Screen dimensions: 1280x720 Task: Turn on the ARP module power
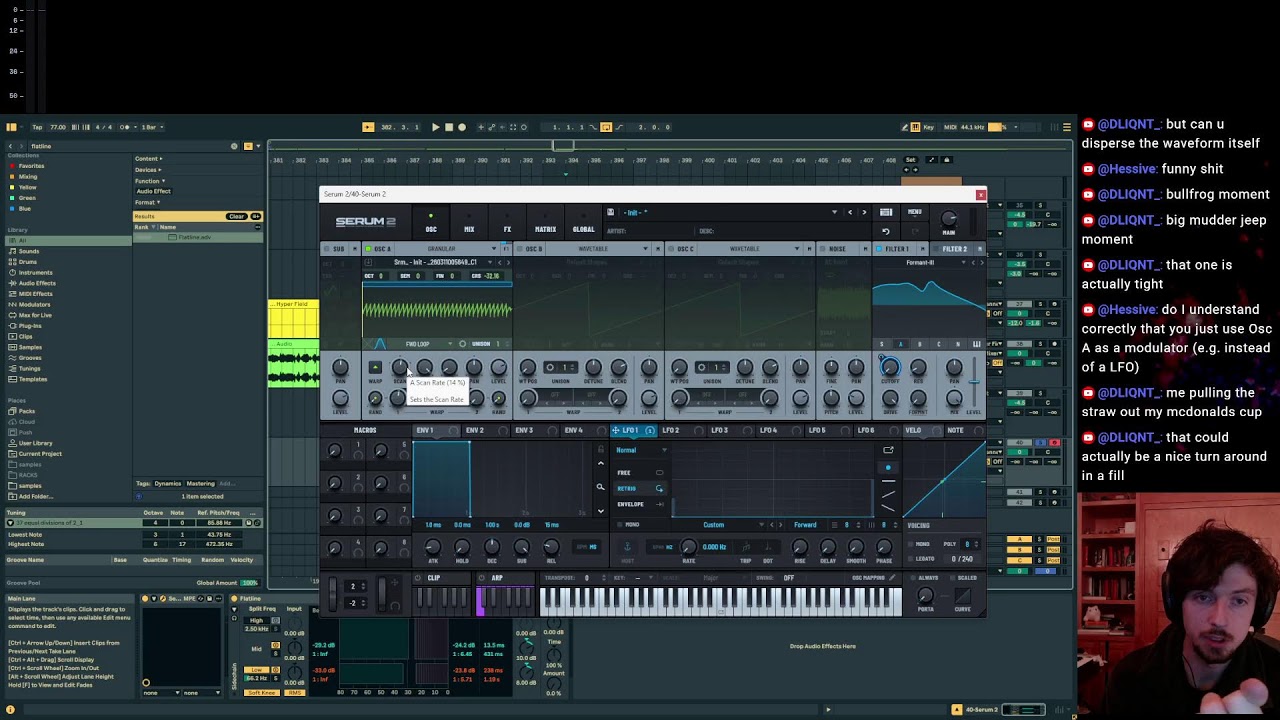[482, 578]
